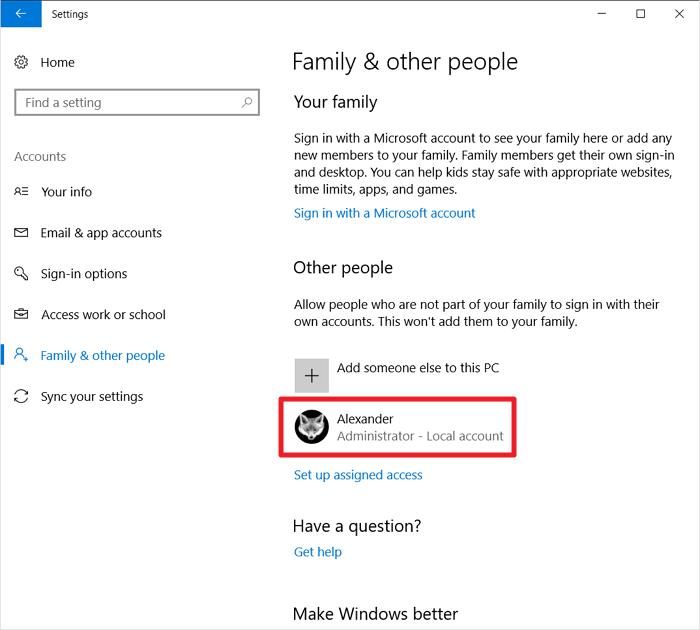The height and width of the screenshot is (630, 700).
Task: Select the Alexander Administrator local account
Action: pyautogui.click(x=420, y=427)
